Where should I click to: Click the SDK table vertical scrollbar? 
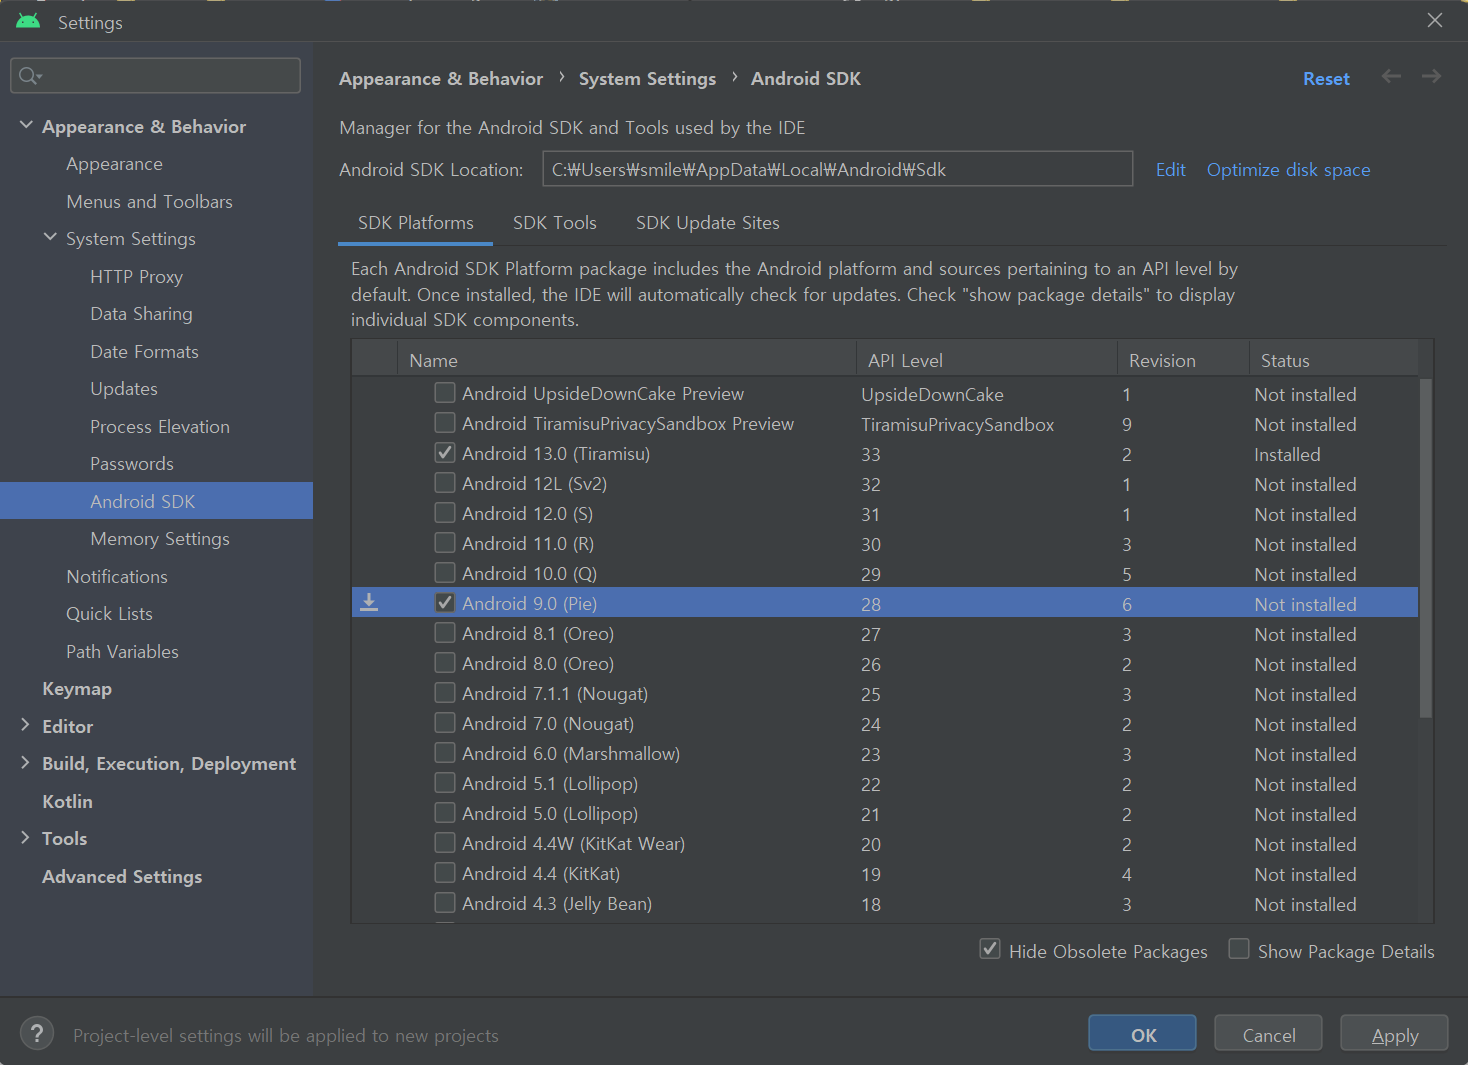coord(1426,547)
